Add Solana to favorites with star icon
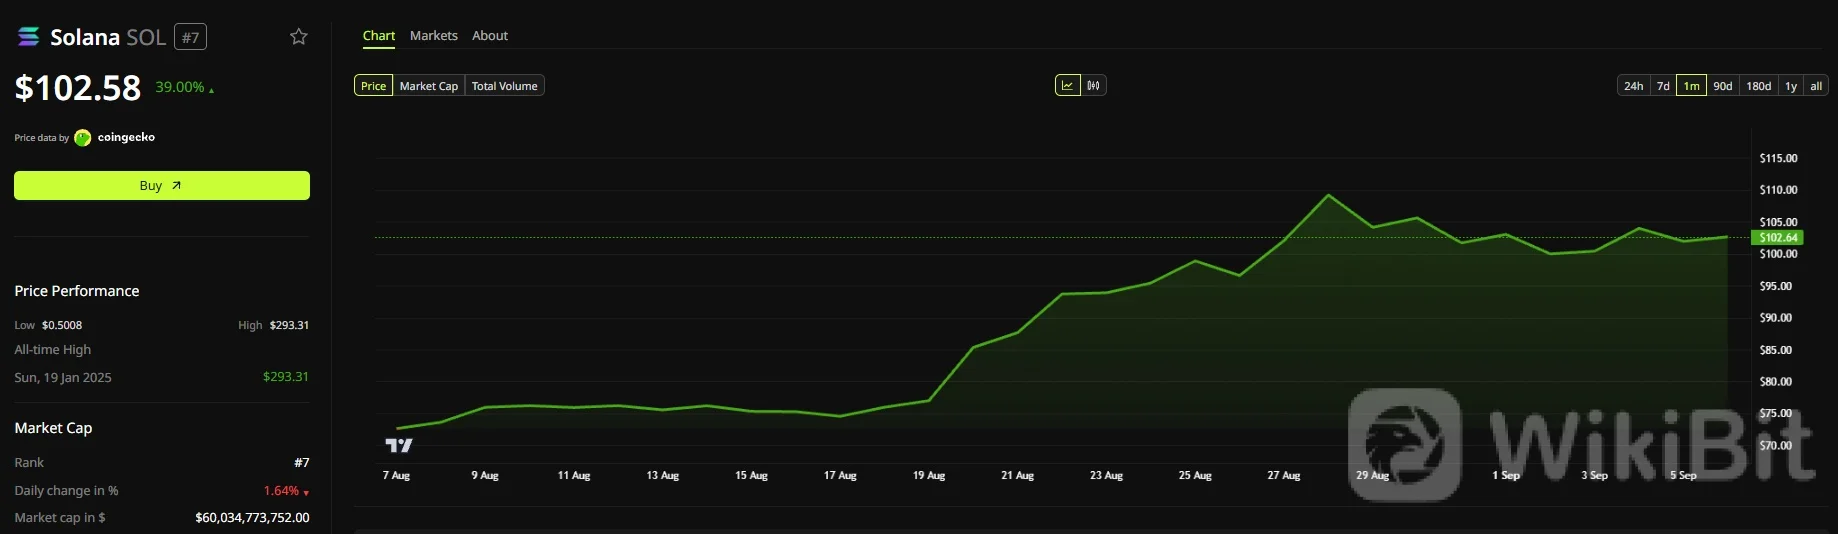 tap(298, 37)
